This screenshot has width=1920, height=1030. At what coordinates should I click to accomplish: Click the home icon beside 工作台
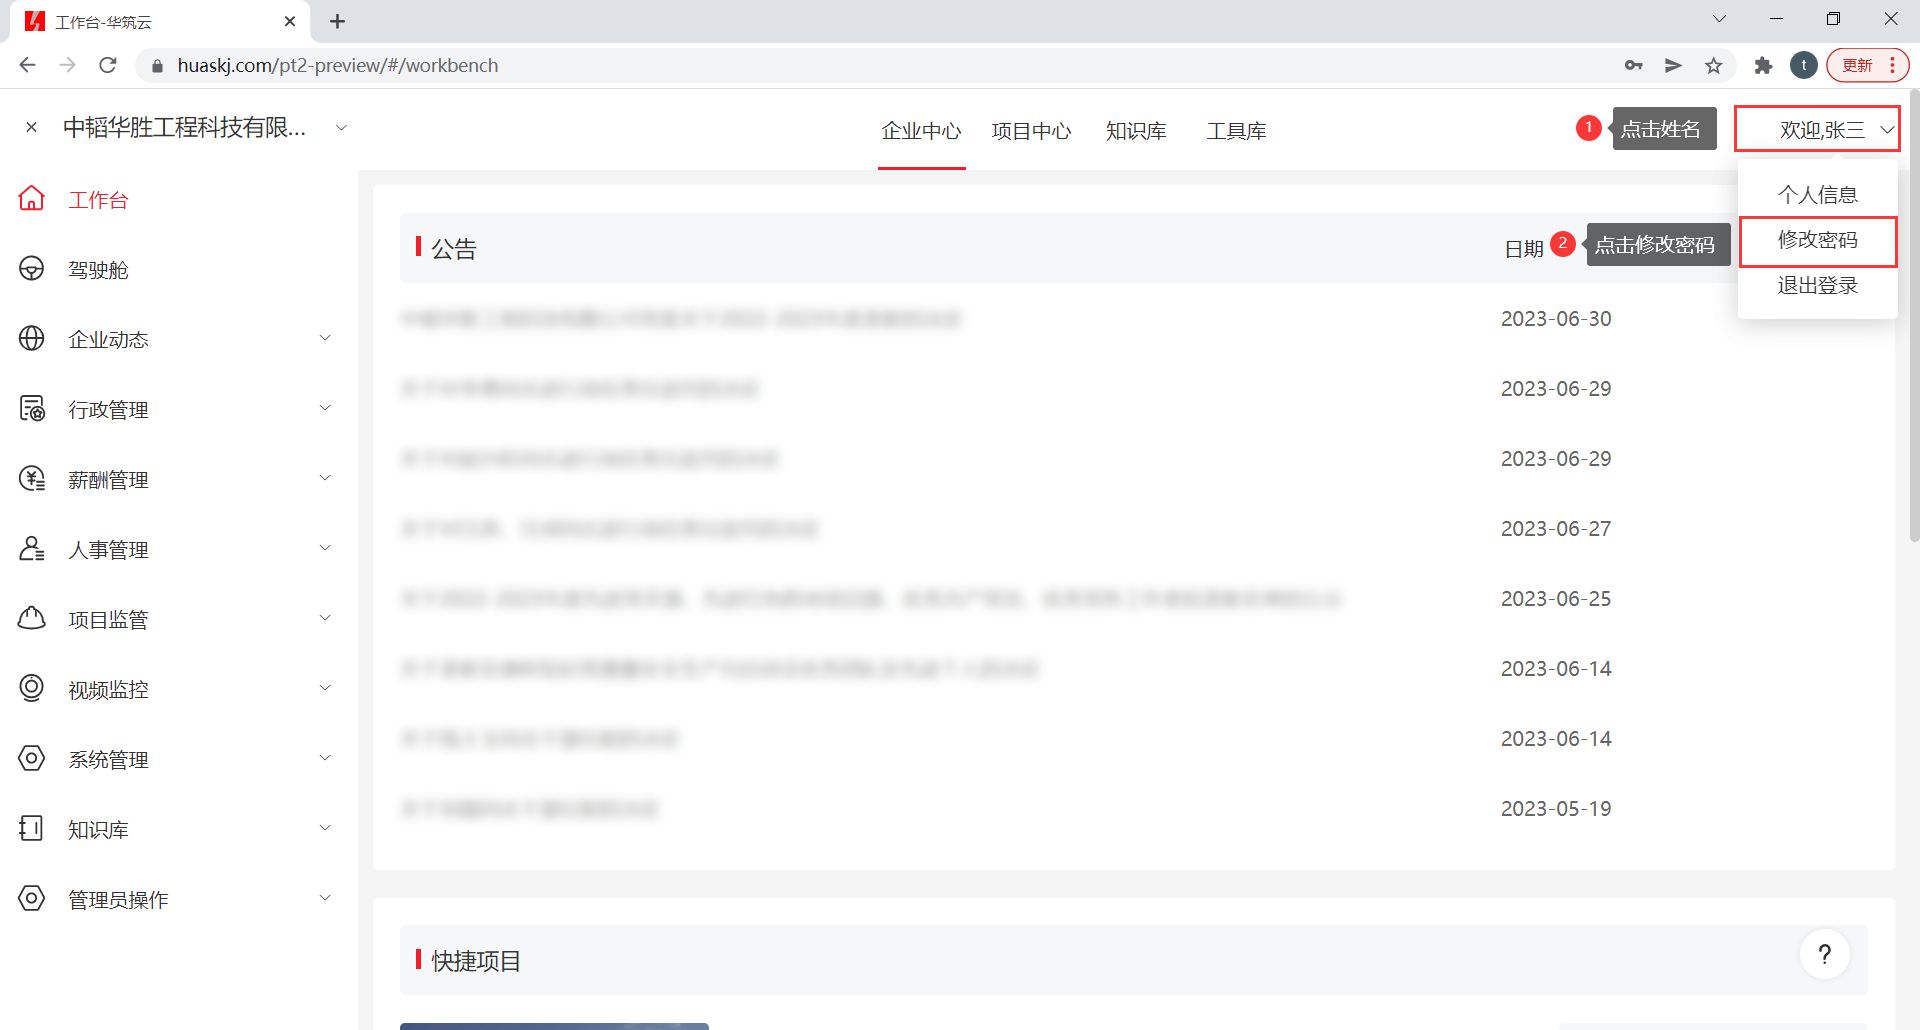point(32,199)
